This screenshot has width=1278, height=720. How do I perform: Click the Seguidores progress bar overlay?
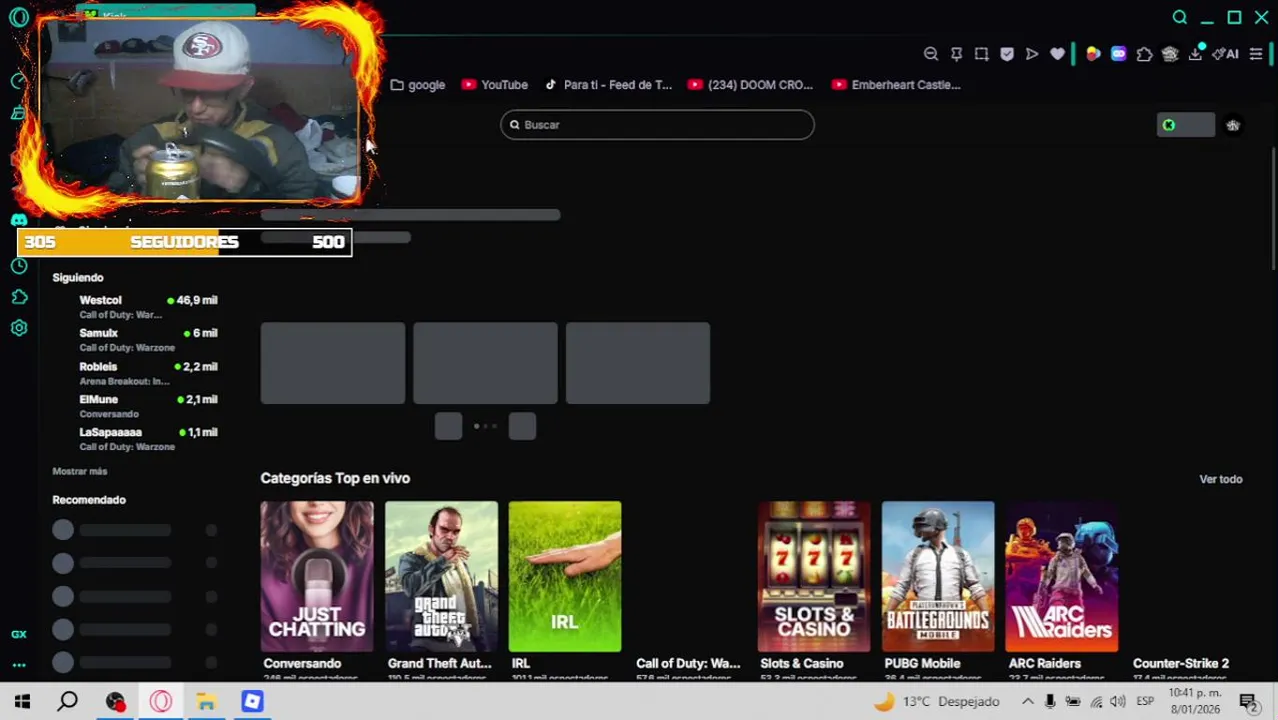pos(185,242)
